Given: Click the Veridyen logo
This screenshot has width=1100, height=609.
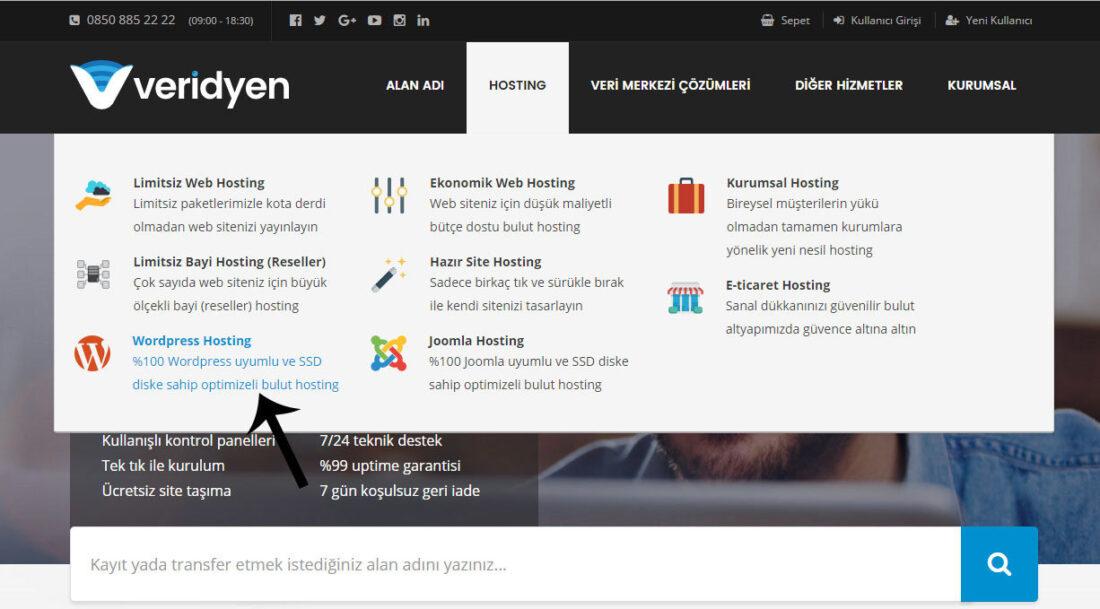Looking at the screenshot, I should click(180, 86).
